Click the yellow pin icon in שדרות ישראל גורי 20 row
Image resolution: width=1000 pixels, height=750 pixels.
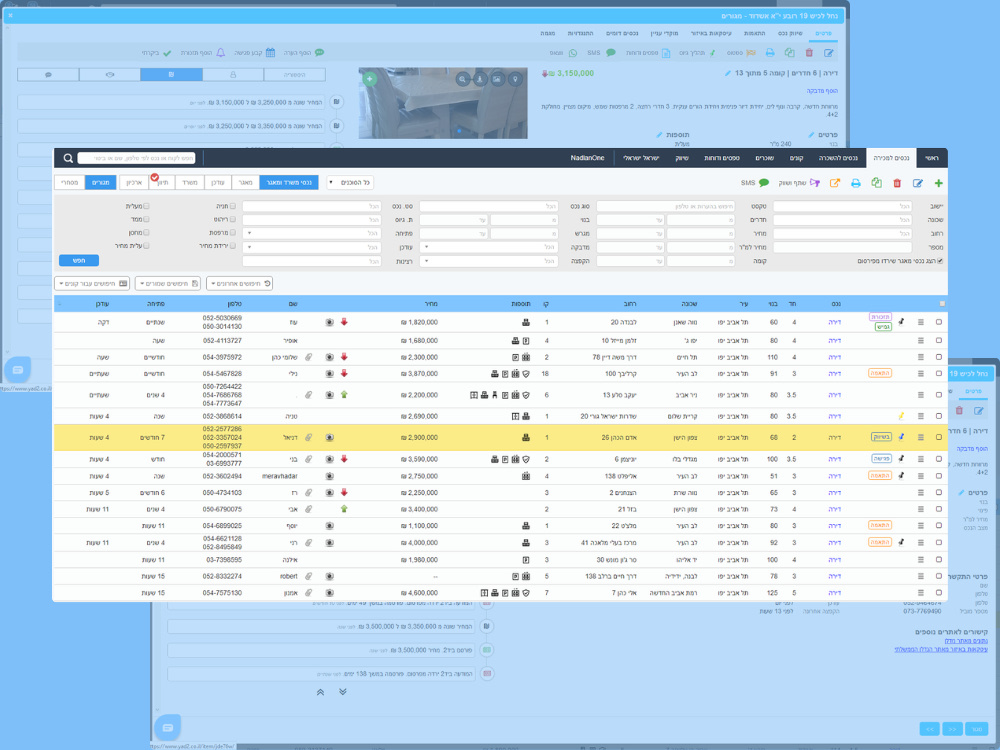[901, 416]
